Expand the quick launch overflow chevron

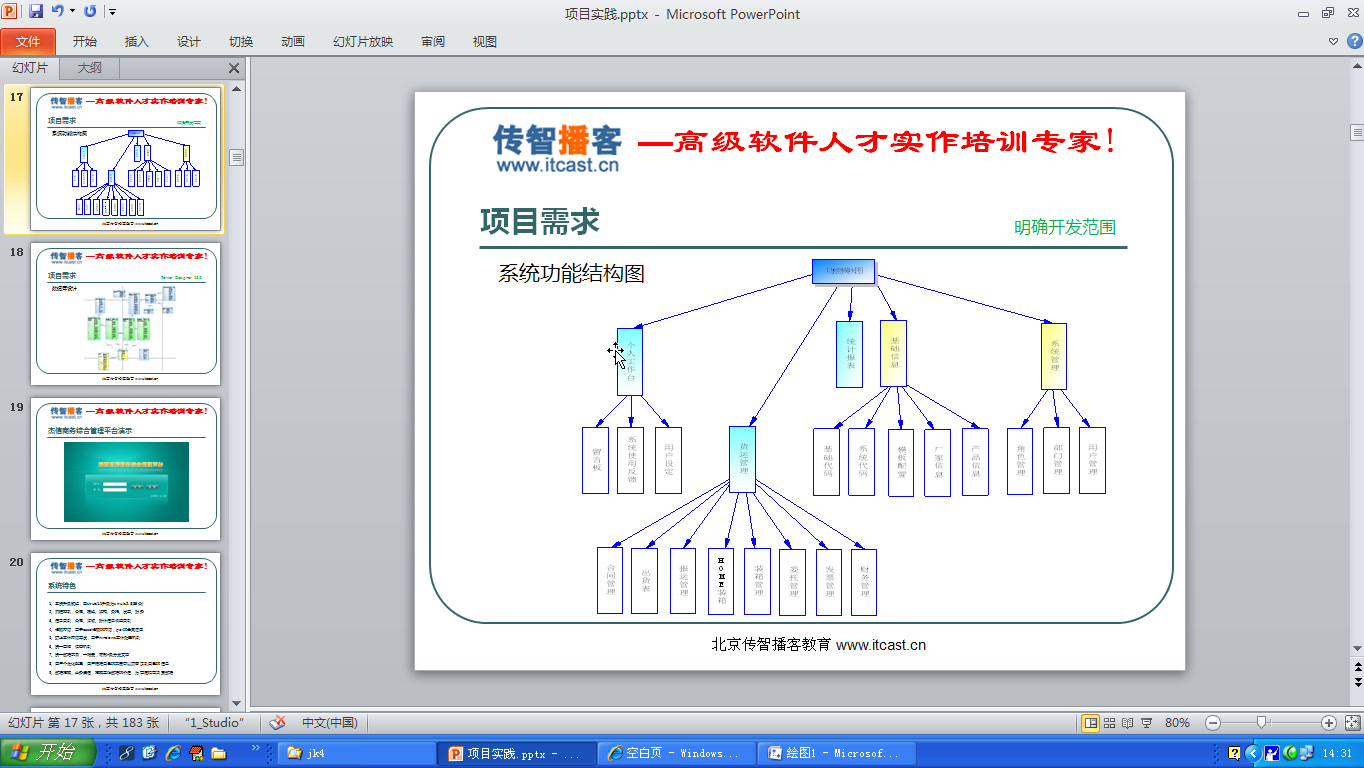tap(255, 748)
